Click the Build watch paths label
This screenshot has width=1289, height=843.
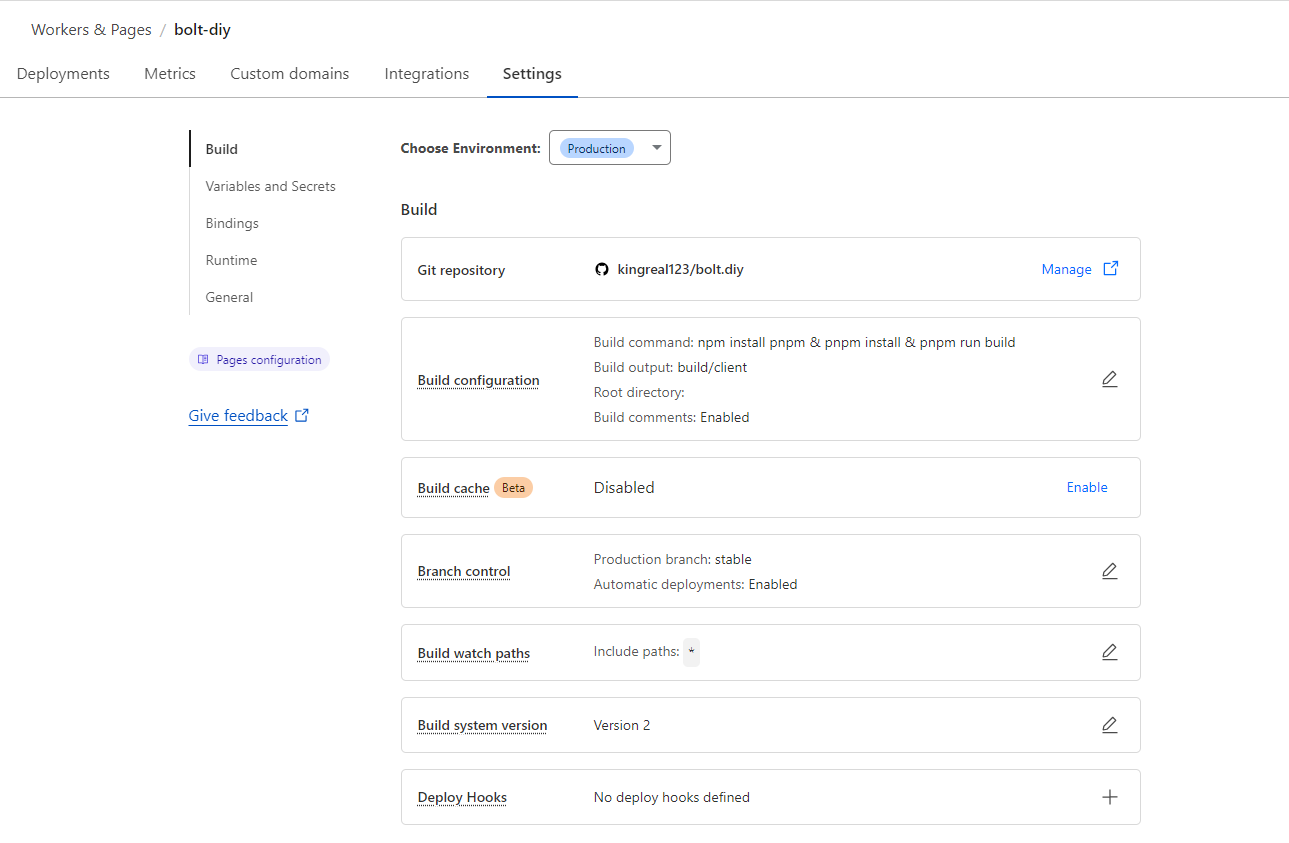[474, 653]
